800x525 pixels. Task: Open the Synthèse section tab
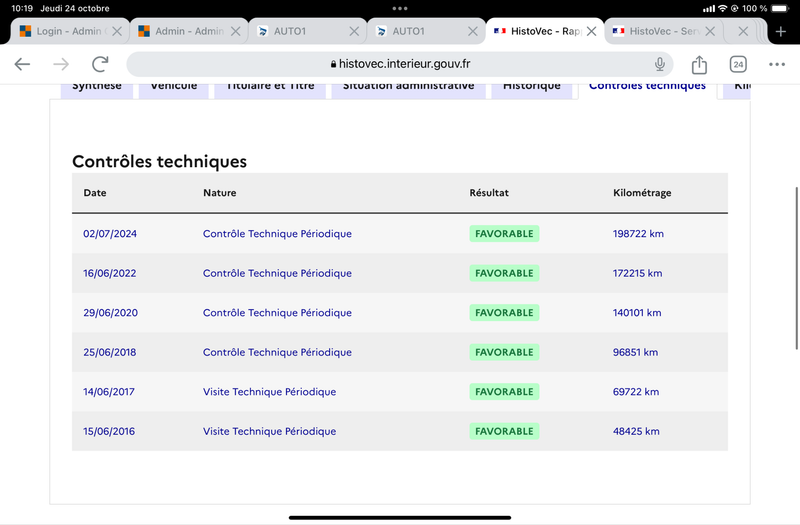pos(97,90)
